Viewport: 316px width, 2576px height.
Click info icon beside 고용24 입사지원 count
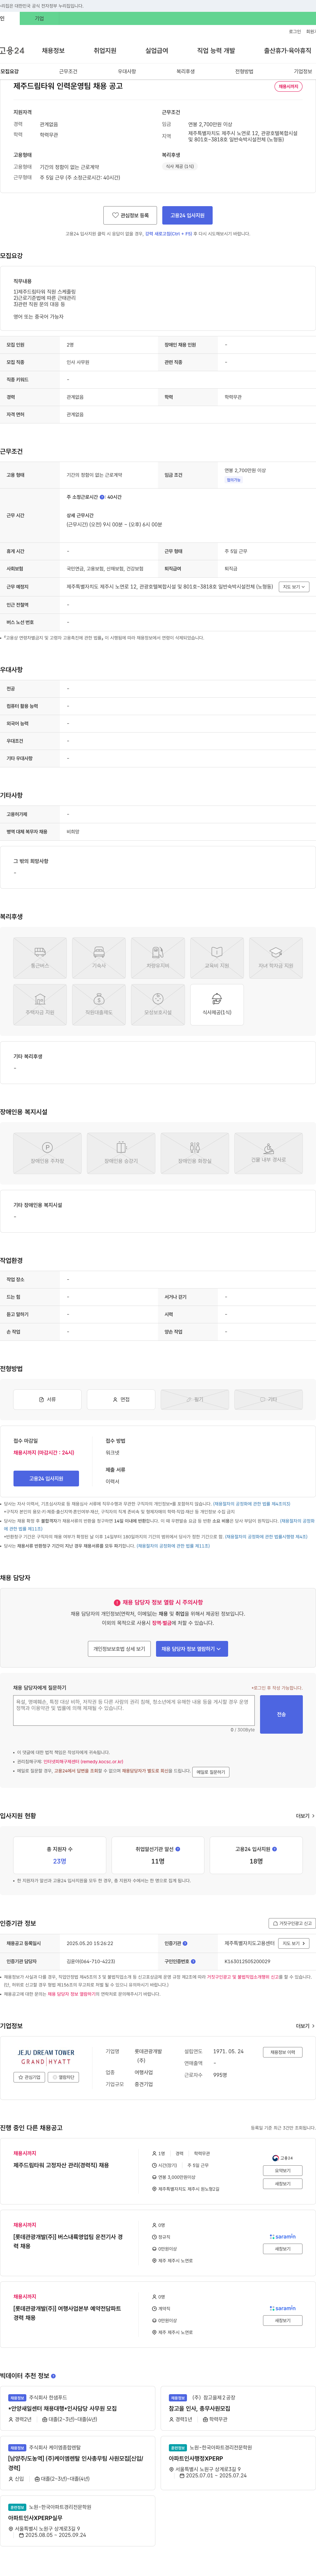pos(275,1849)
